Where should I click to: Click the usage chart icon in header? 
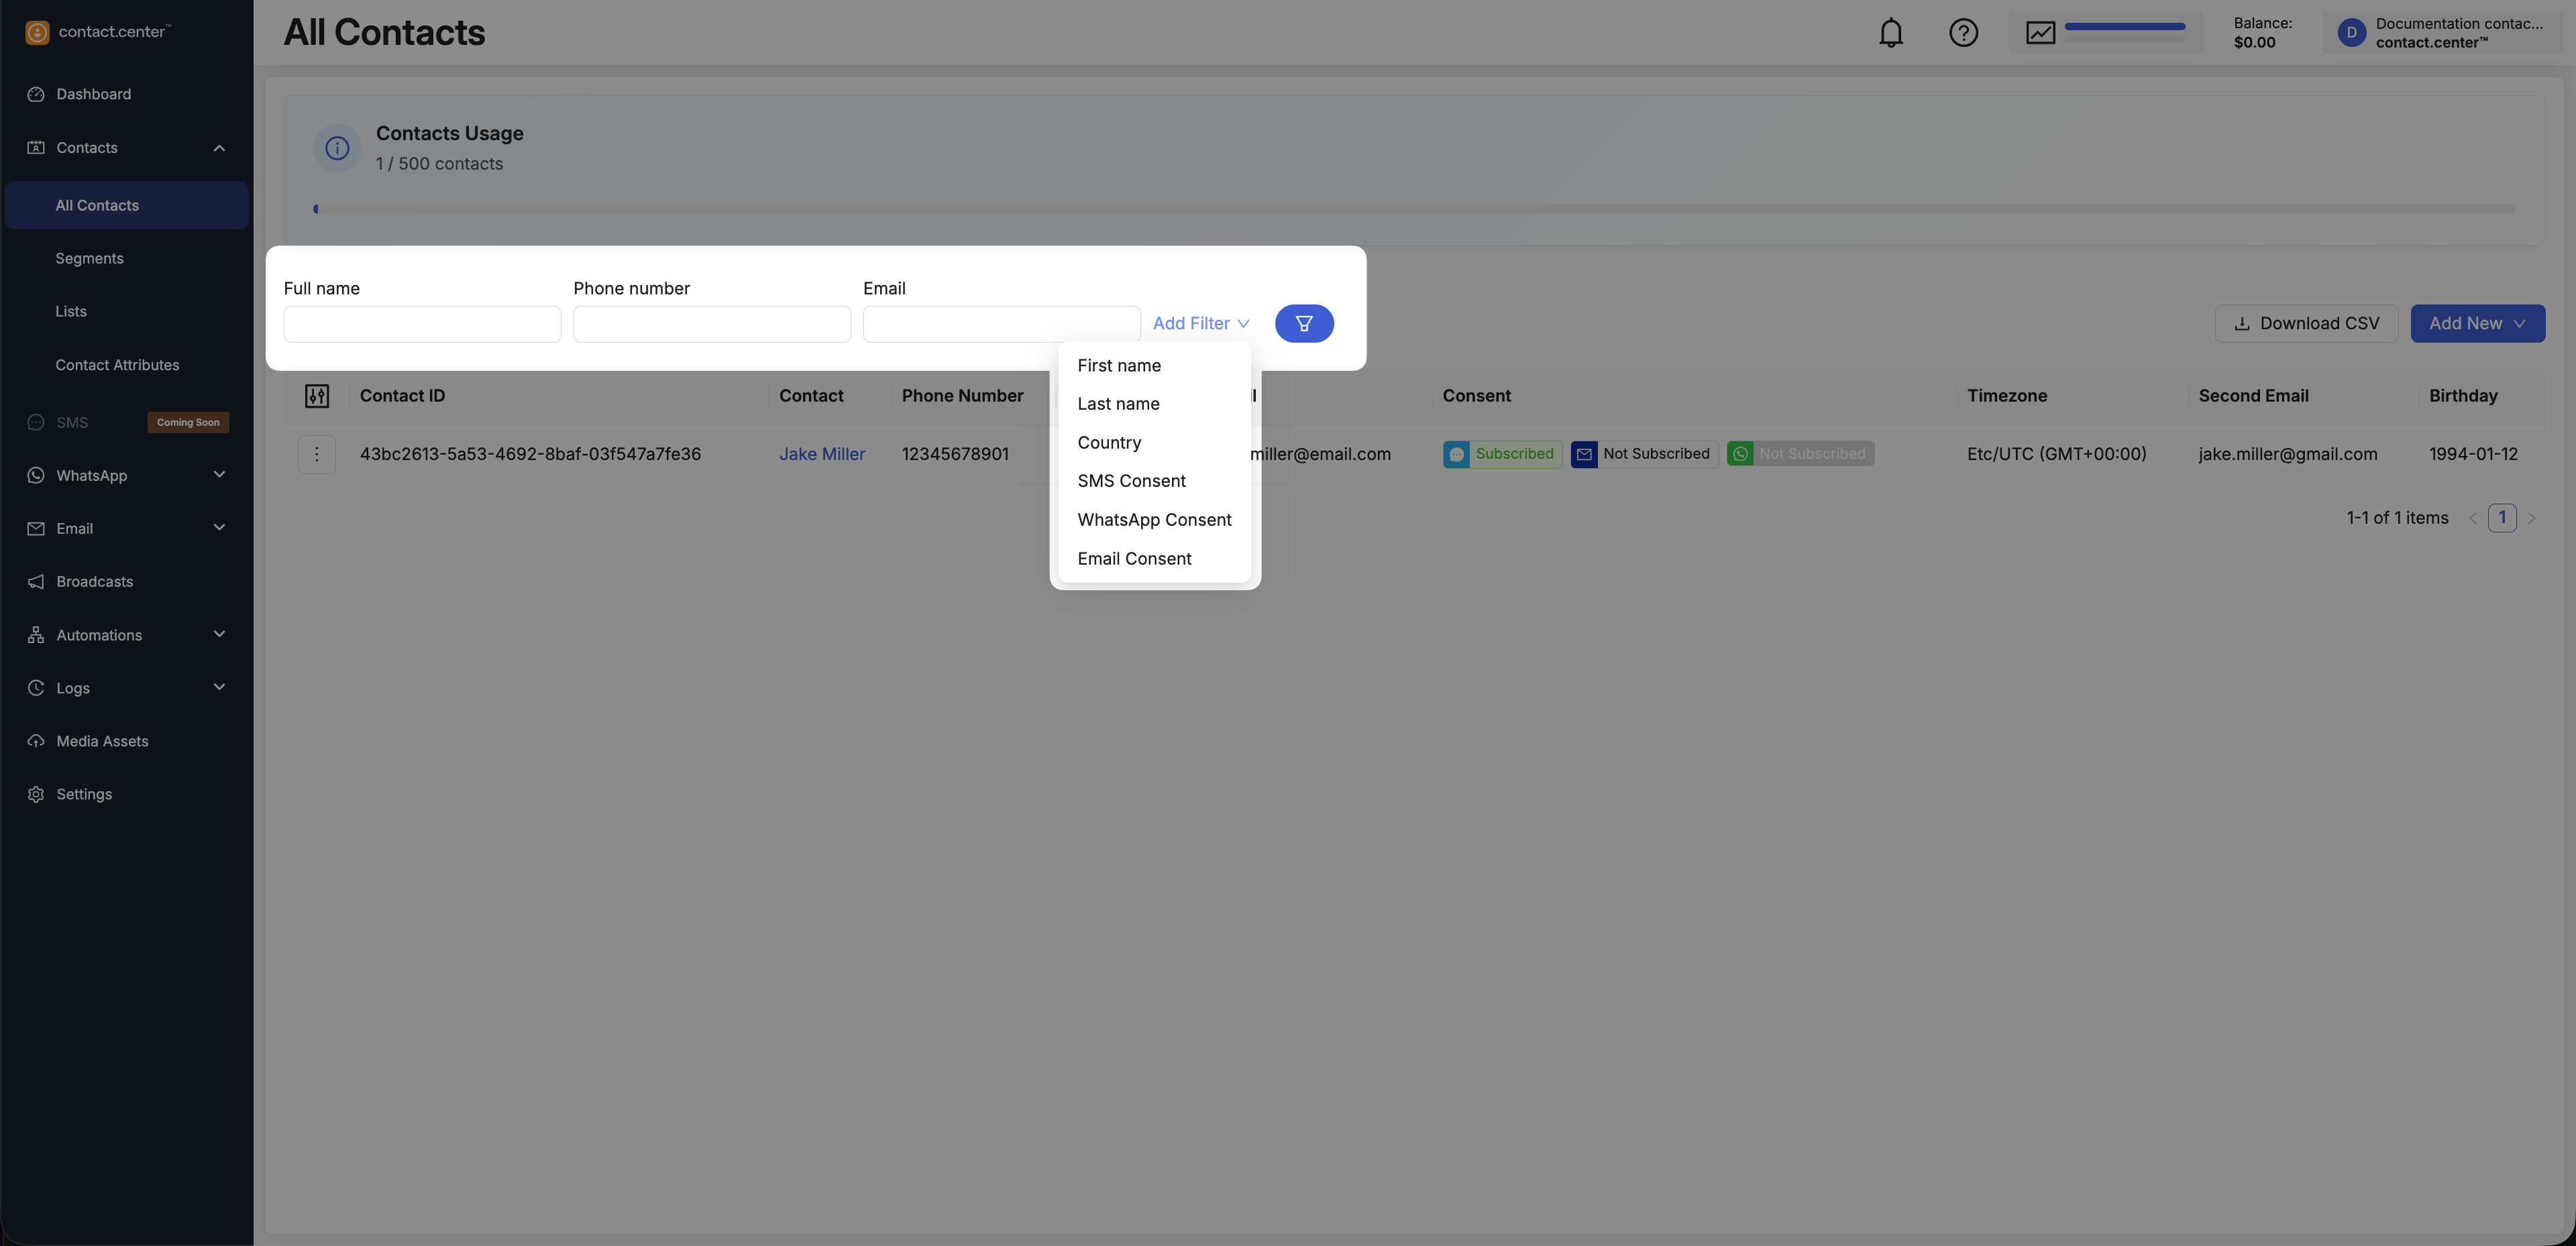2040,33
